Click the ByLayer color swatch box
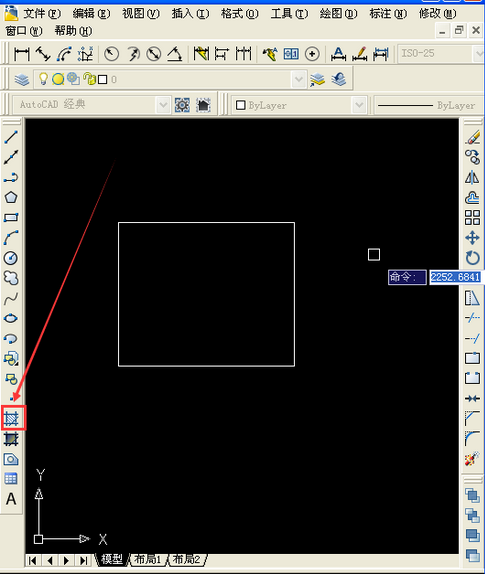 coord(240,105)
